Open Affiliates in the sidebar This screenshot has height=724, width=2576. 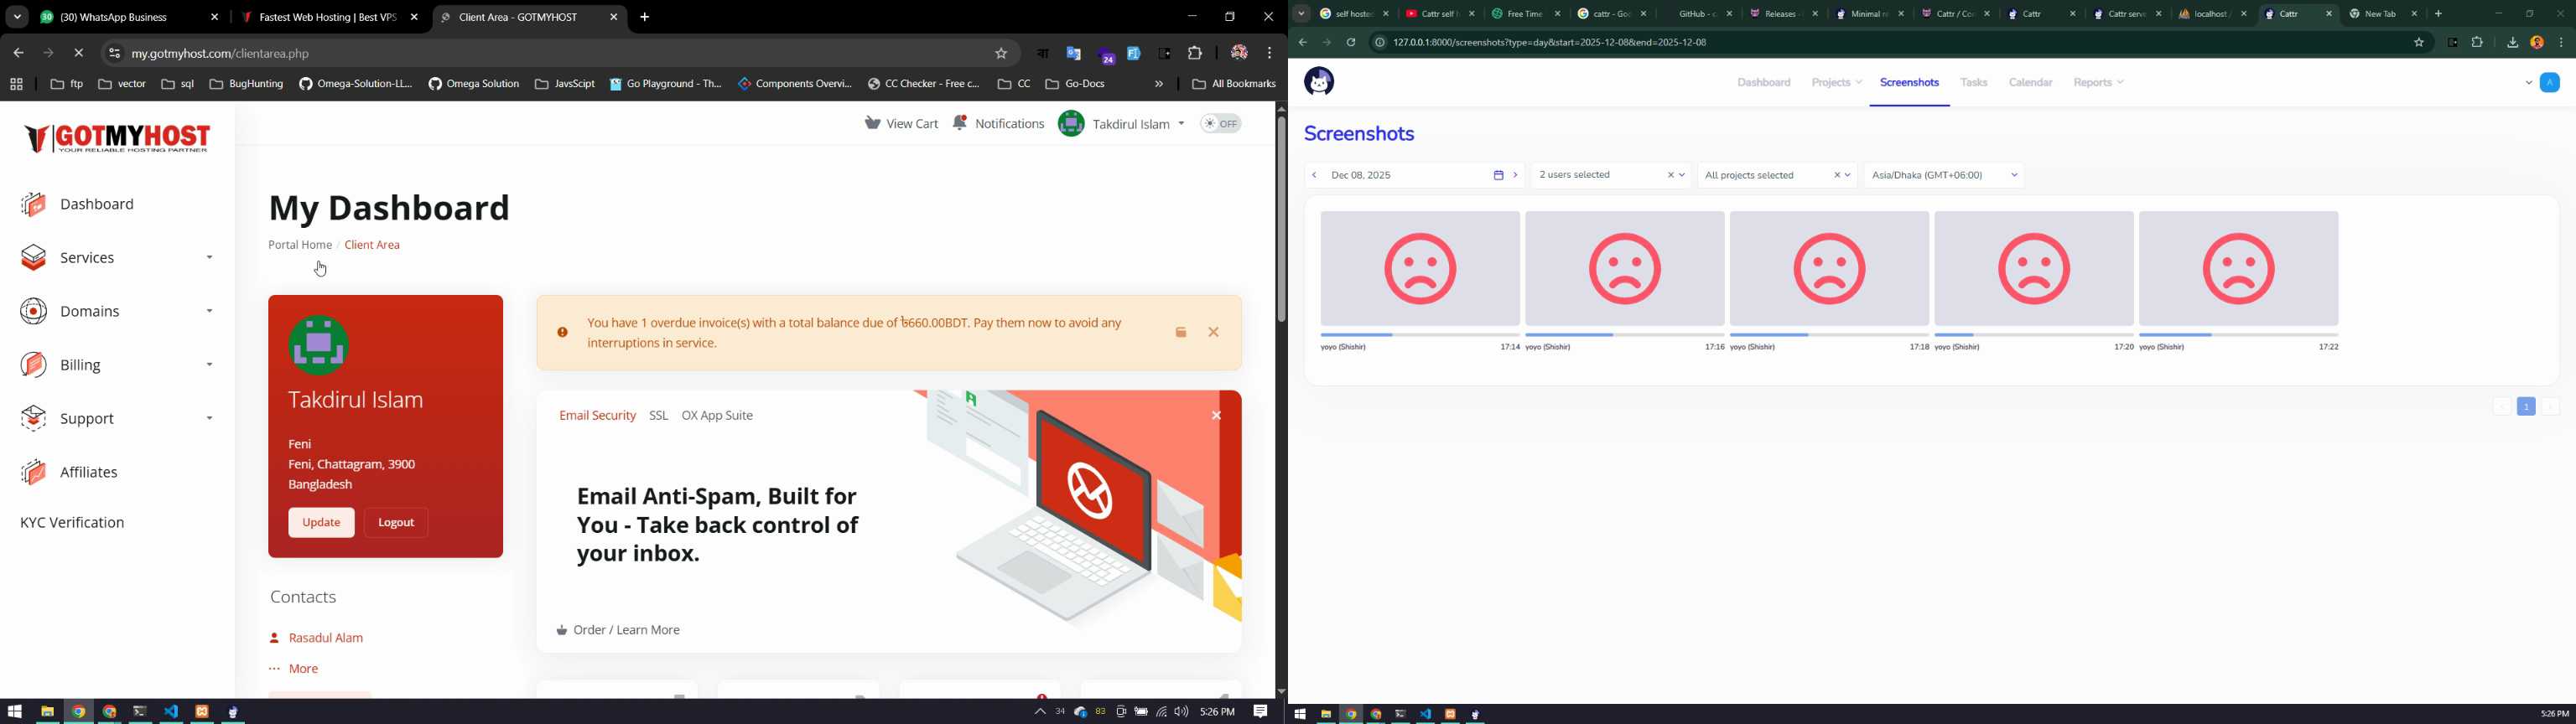pos(70,473)
